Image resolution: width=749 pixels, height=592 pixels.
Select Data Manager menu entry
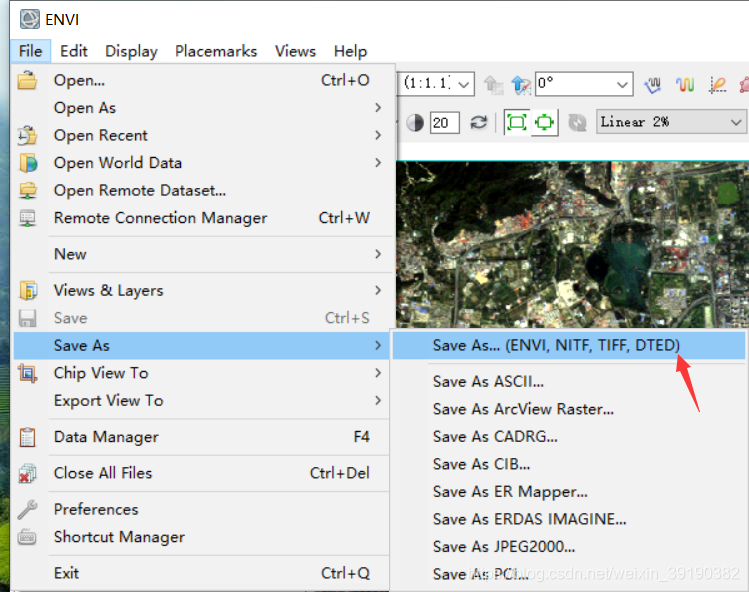[203, 437]
